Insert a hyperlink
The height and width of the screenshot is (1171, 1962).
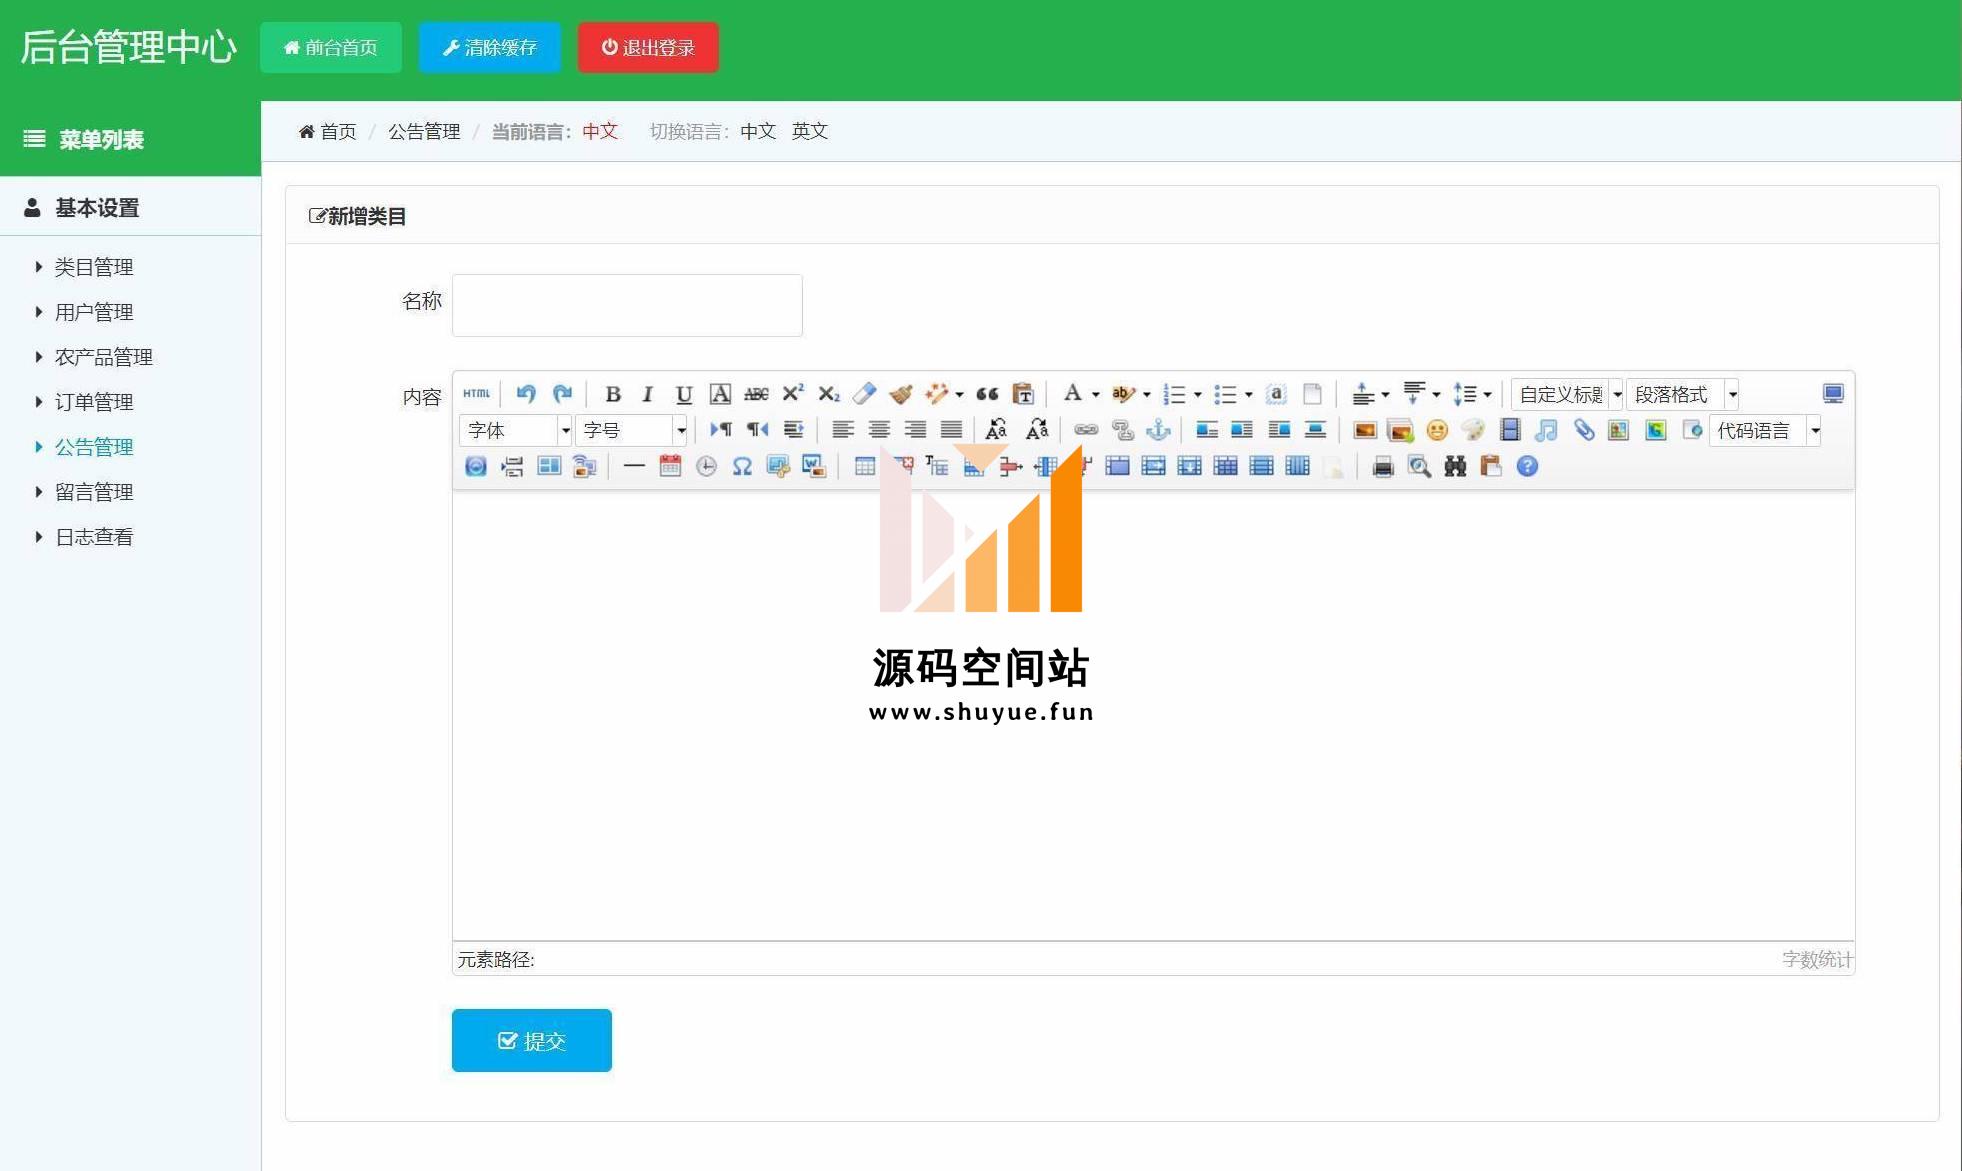click(1086, 430)
